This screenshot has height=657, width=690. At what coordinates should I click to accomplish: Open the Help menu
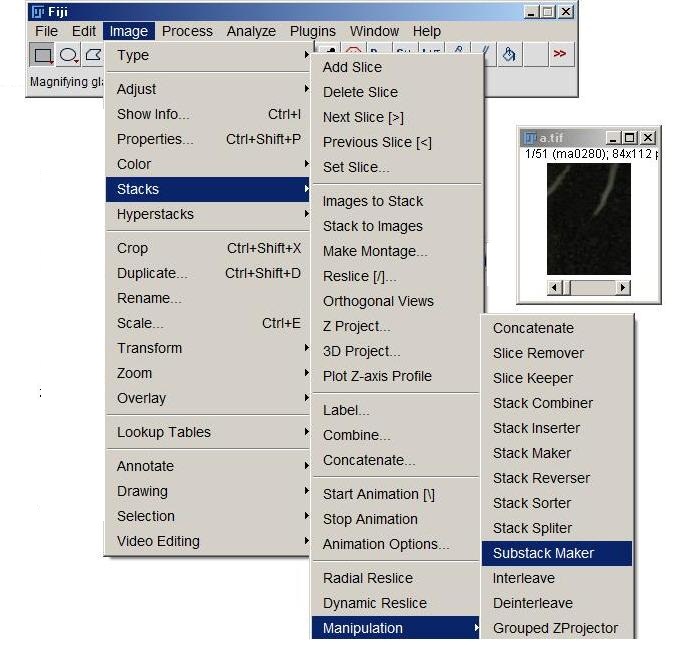click(426, 31)
